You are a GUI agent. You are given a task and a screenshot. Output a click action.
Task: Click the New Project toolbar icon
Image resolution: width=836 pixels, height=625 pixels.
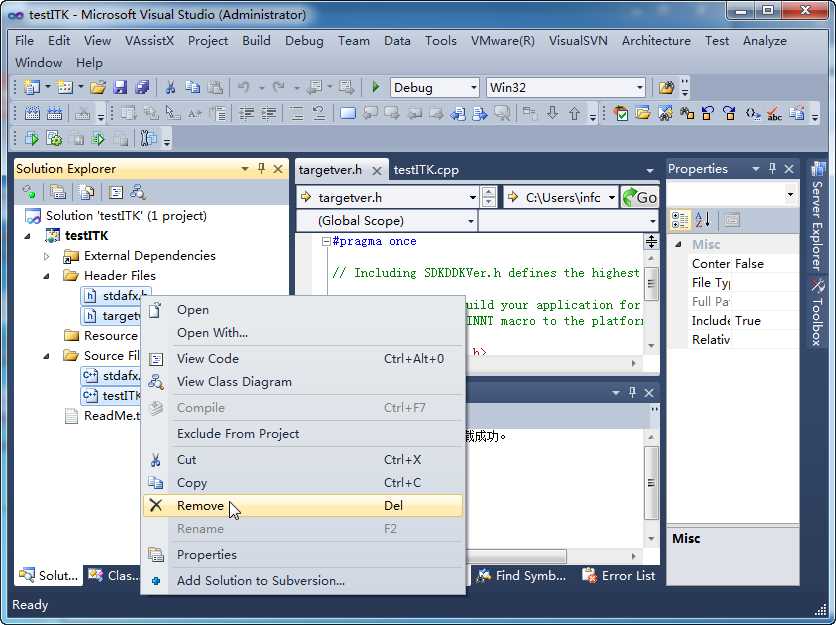pyautogui.click(x=32, y=87)
